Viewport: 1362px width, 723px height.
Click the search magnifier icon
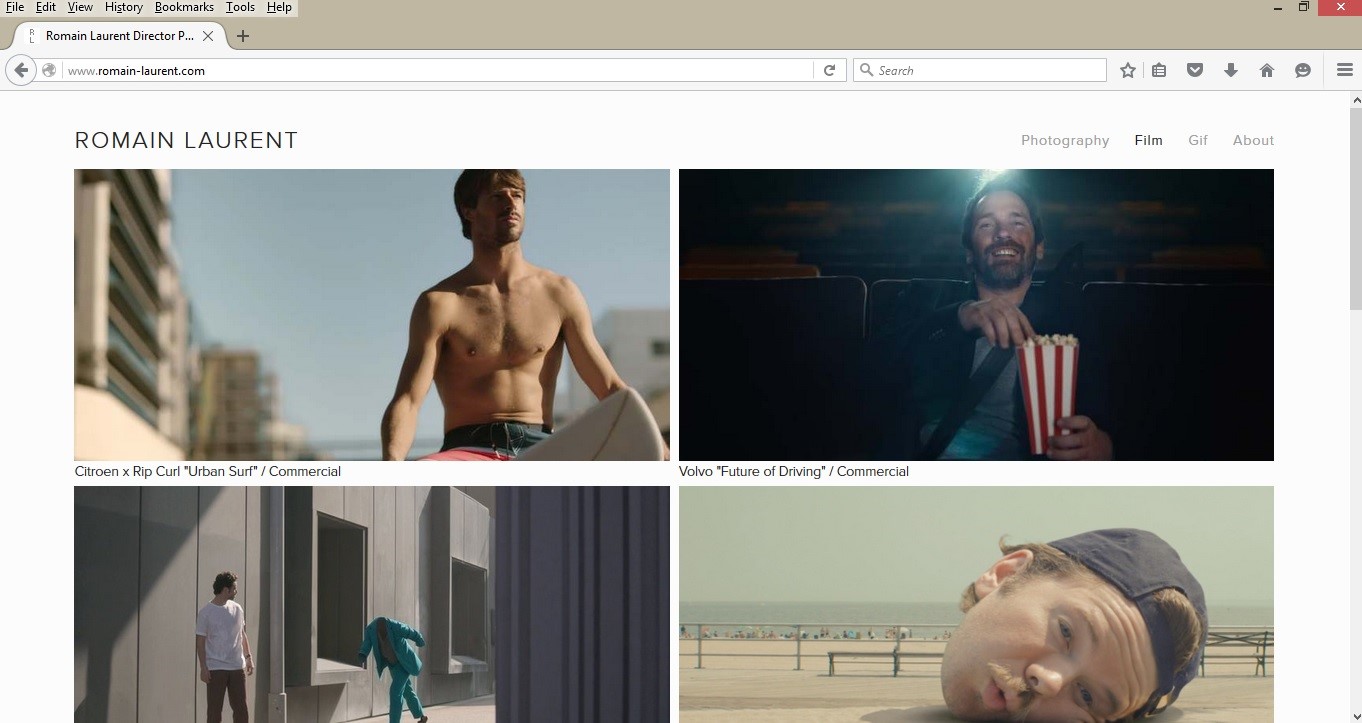866,70
